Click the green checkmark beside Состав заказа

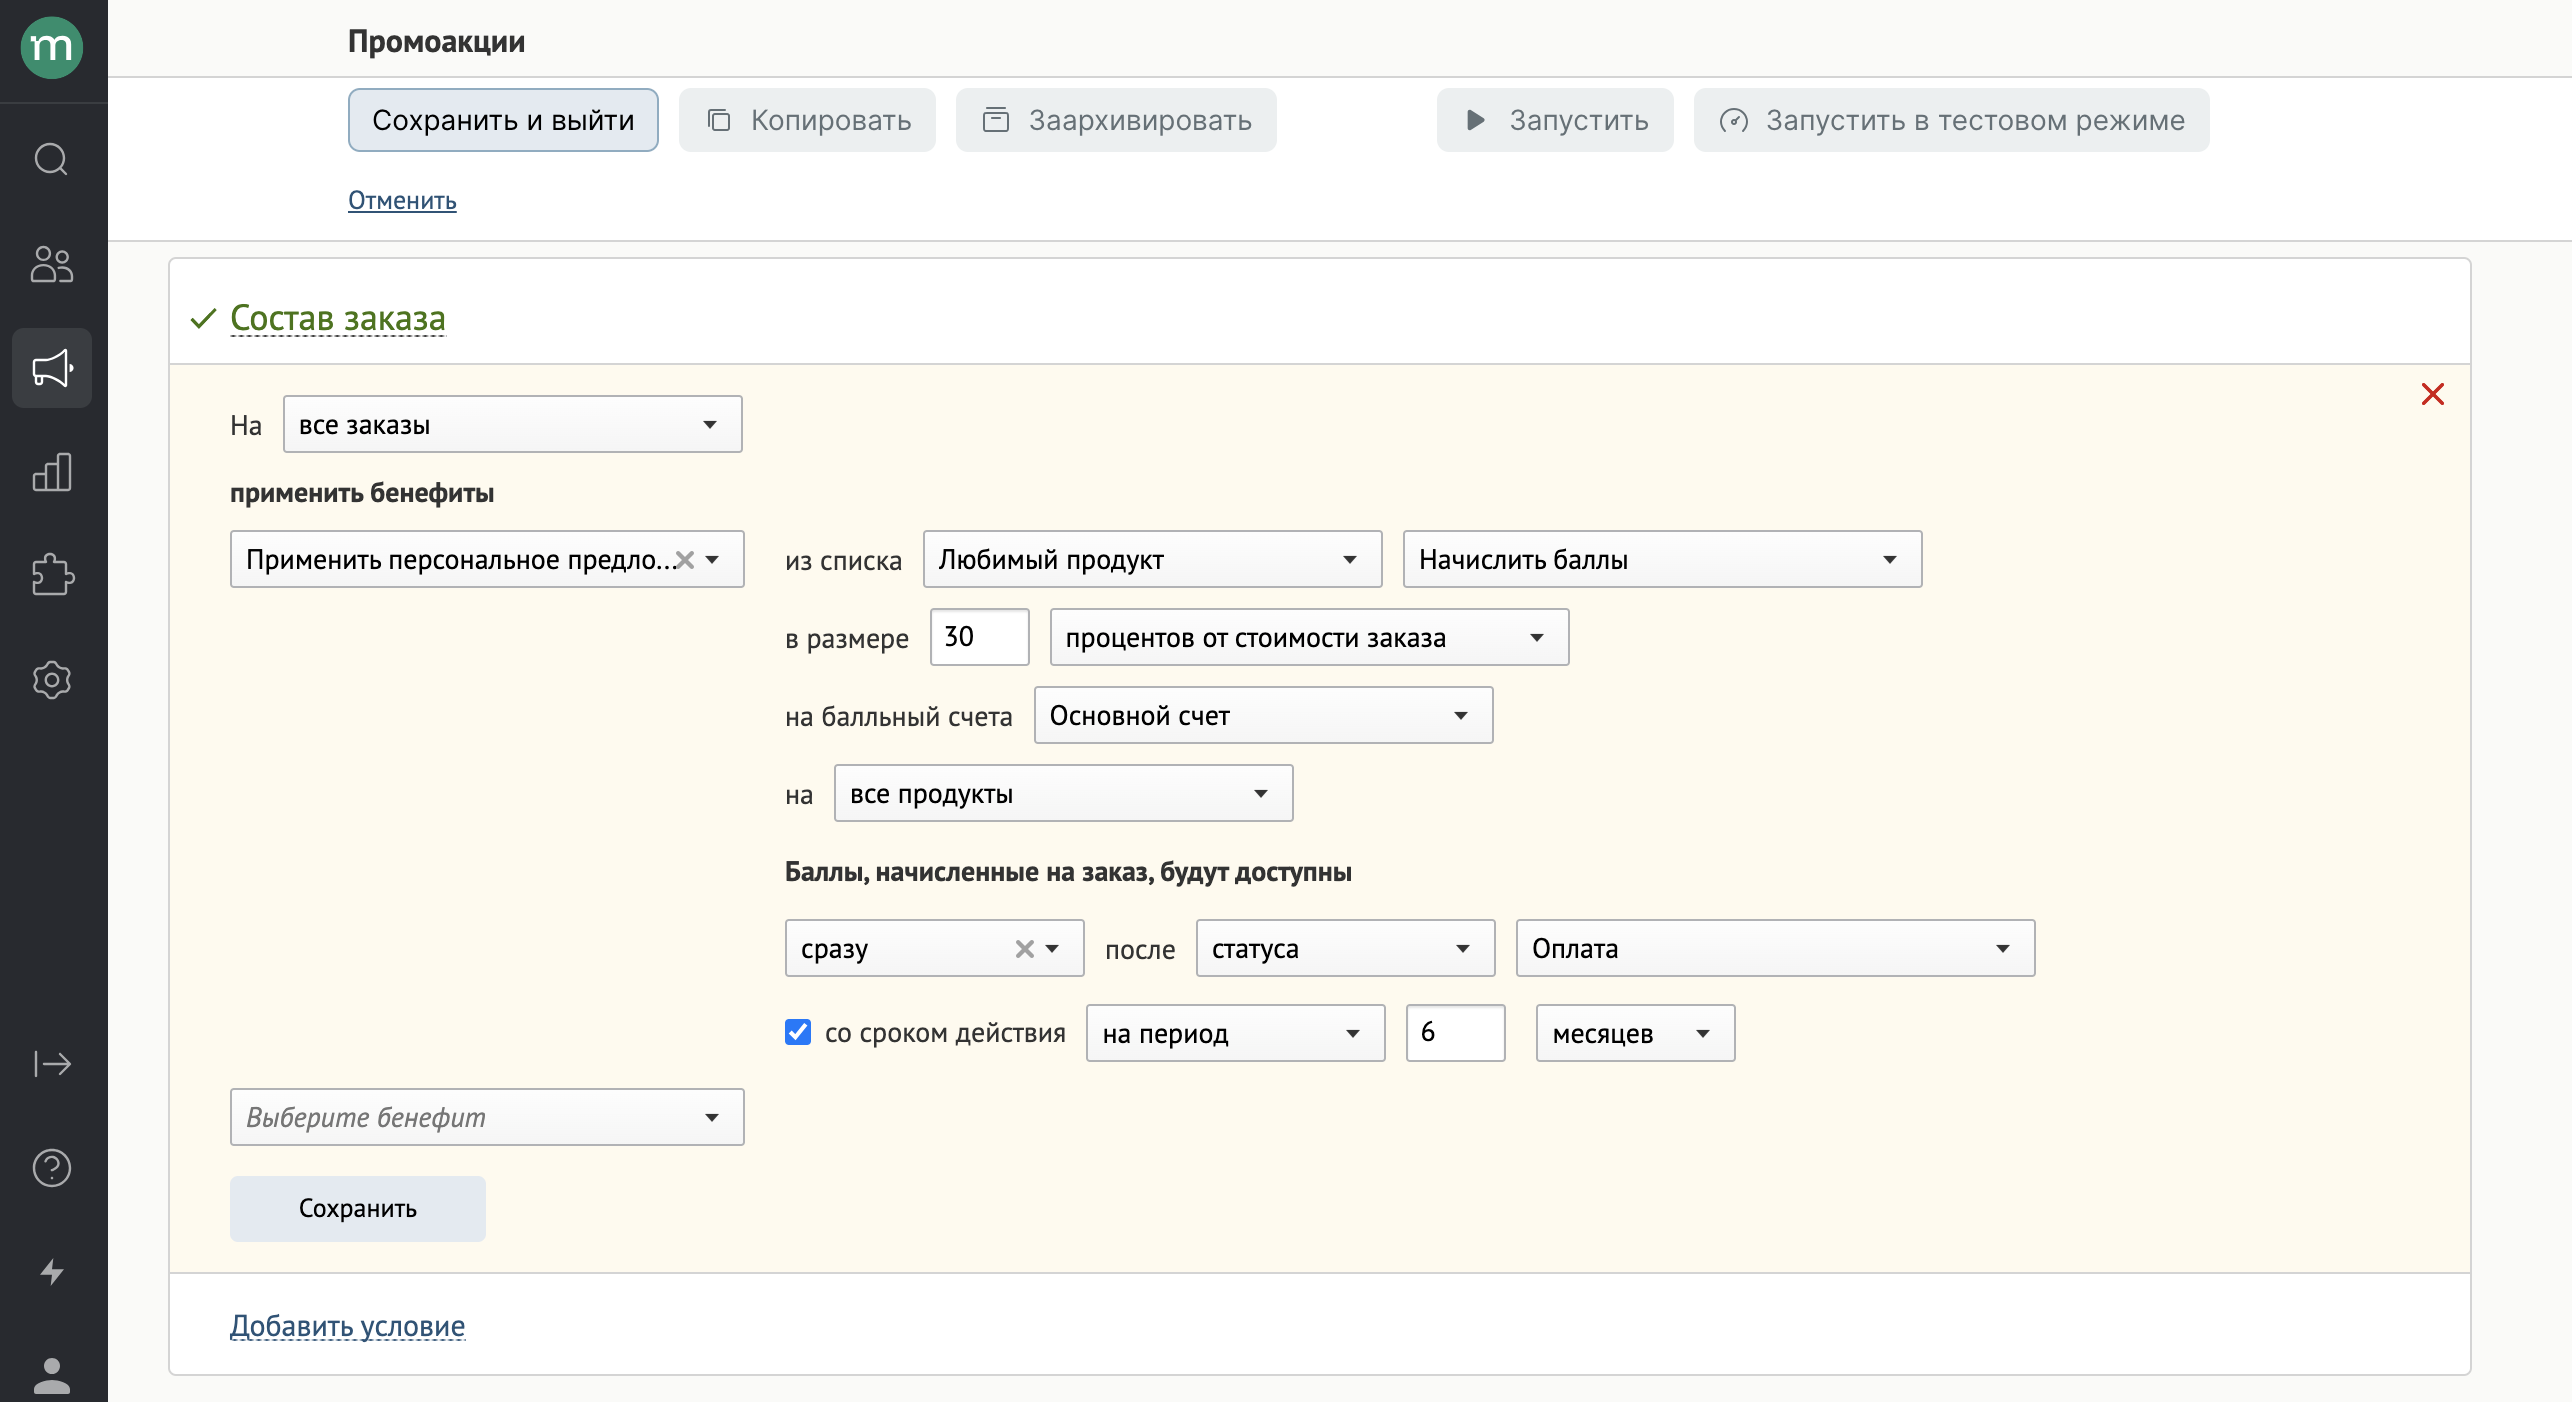tap(203, 319)
